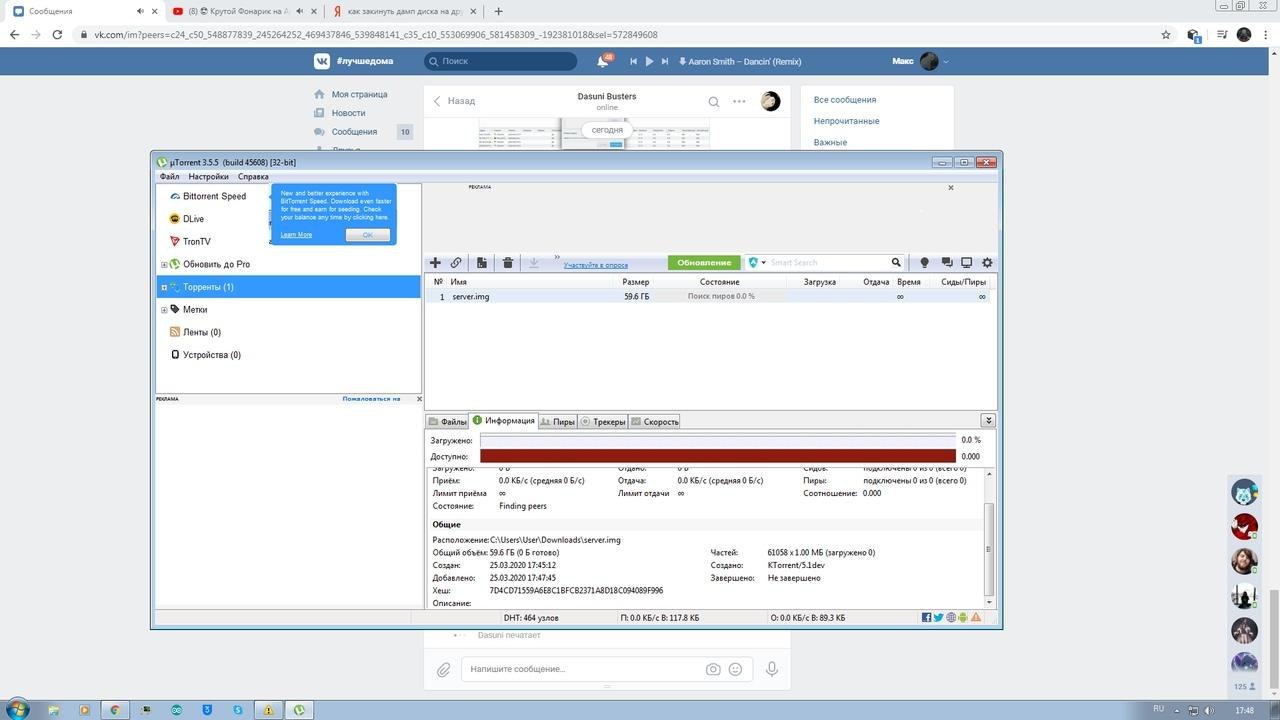This screenshot has height=720, width=1280.
Task: Start download with the grayed arrow icon
Action: (x=534, y=263)
